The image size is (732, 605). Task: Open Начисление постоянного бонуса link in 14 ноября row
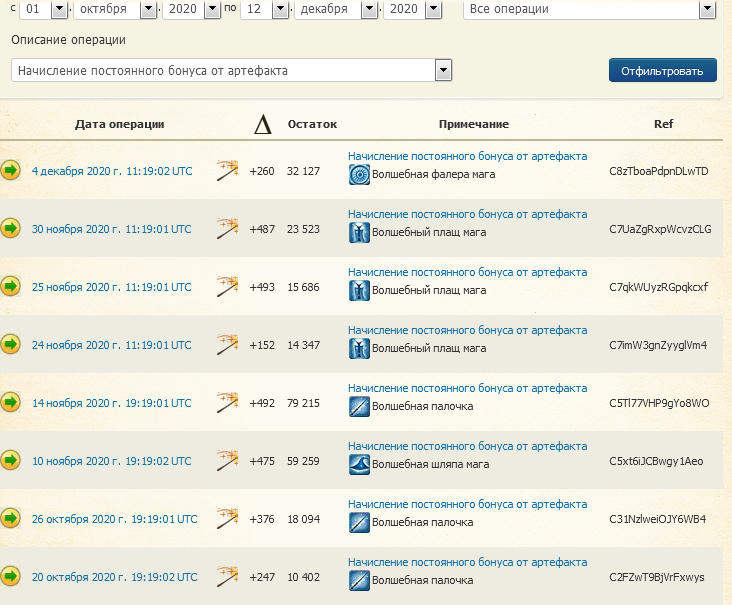pyautogui.click(x=467, y=389)
